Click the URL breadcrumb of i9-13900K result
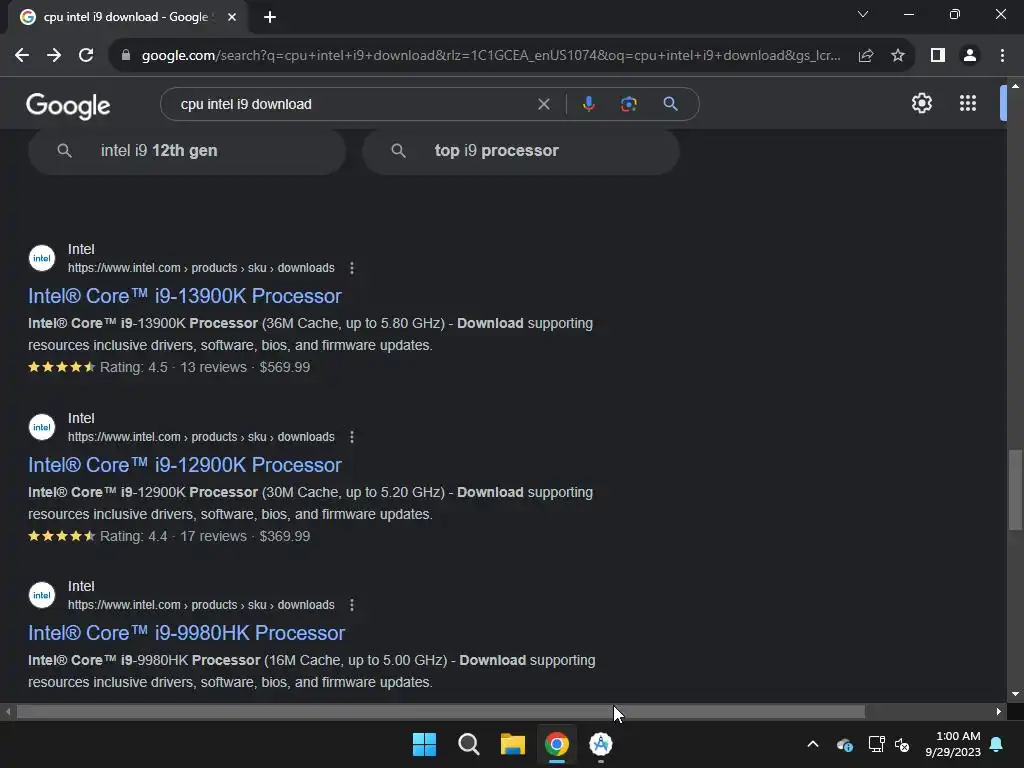This screenshot has height=768, width=1024. pos(201,268)
